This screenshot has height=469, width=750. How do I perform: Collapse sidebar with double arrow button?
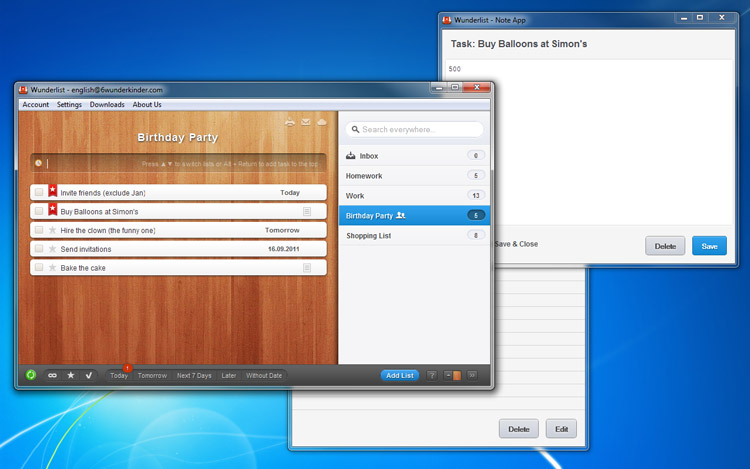472,375
